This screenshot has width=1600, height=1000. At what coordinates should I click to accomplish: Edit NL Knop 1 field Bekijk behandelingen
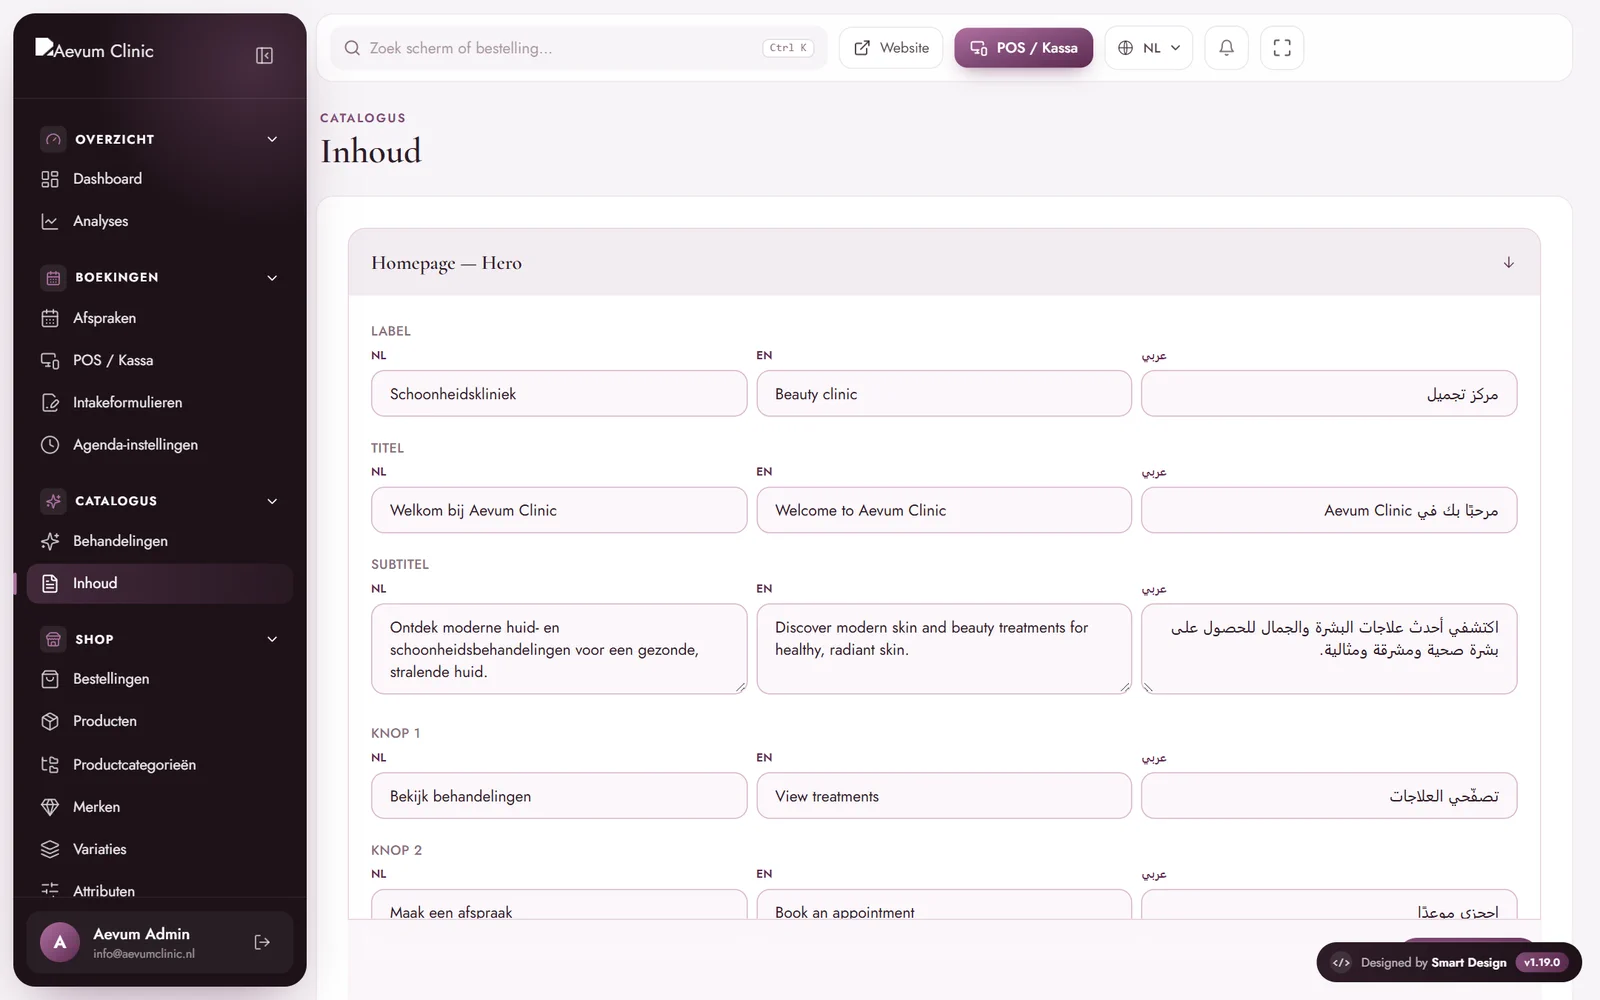[559, 796]
